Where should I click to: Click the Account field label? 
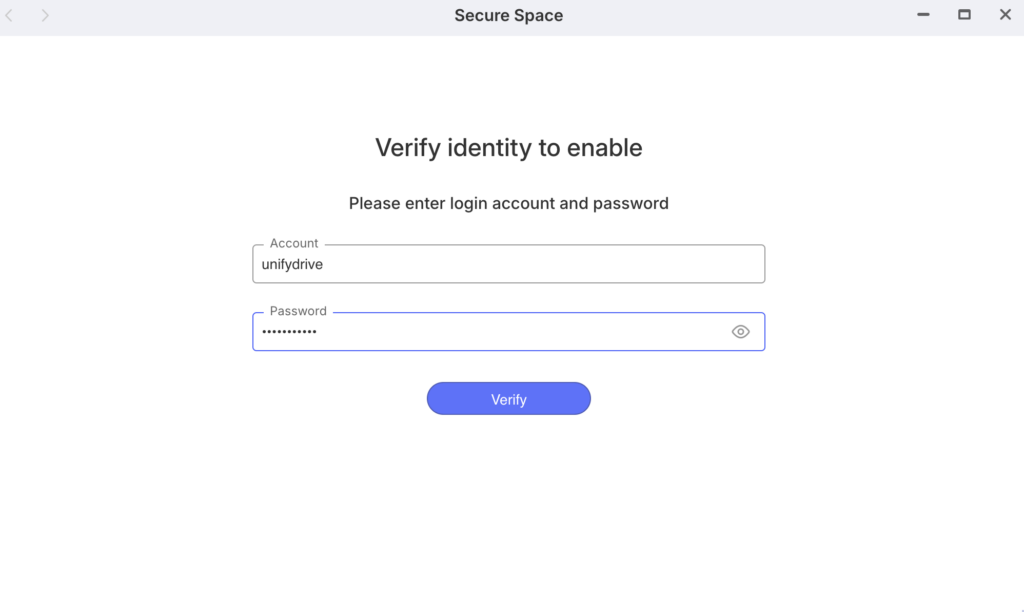[x=294, y=243]
